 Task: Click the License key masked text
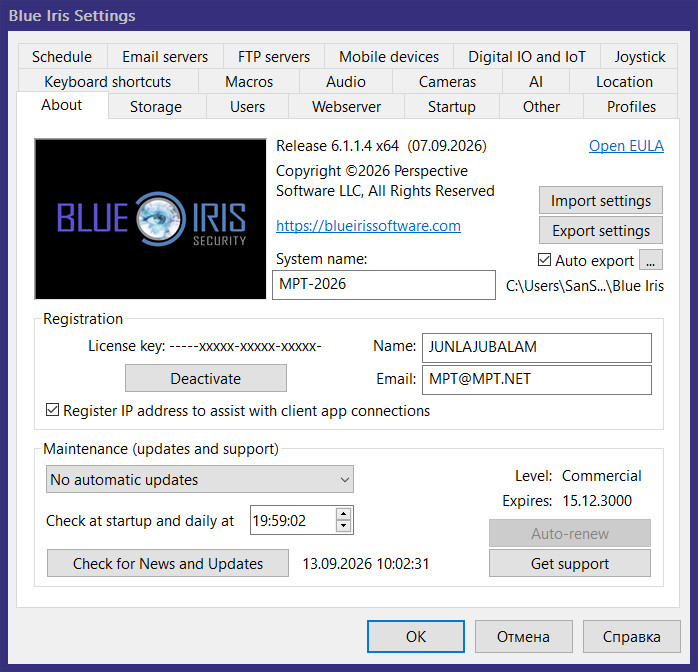[x=245, y=346]
